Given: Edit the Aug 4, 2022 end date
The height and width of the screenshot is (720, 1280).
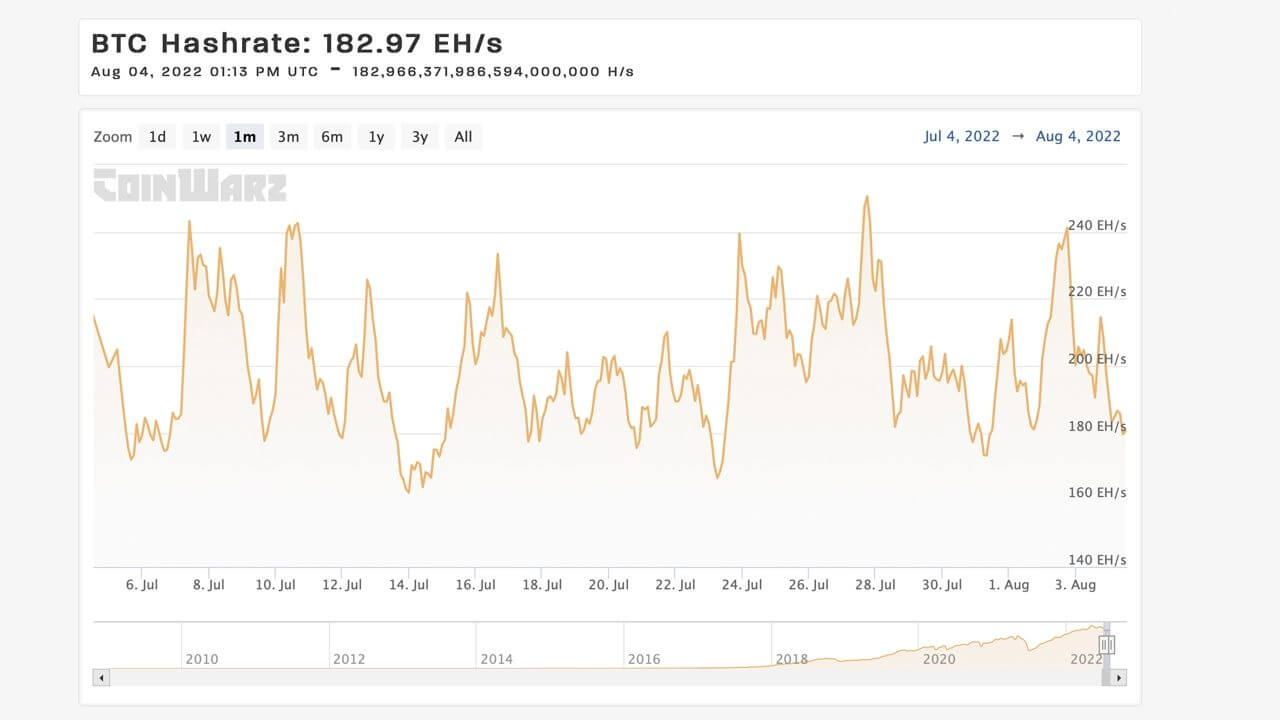Looking at the screenshot, I should 1078,137.
